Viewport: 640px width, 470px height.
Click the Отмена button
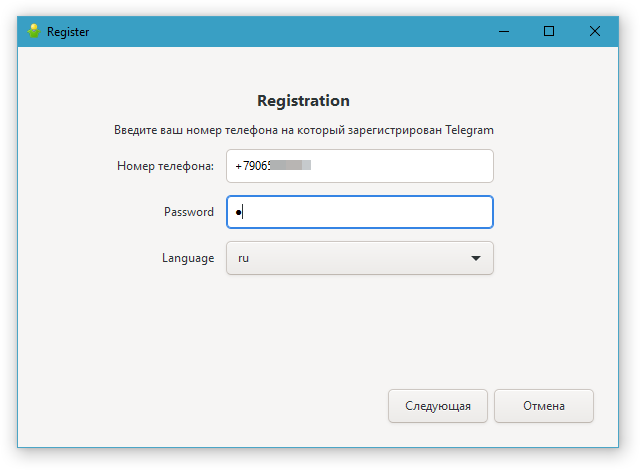[x=544, y=406]
